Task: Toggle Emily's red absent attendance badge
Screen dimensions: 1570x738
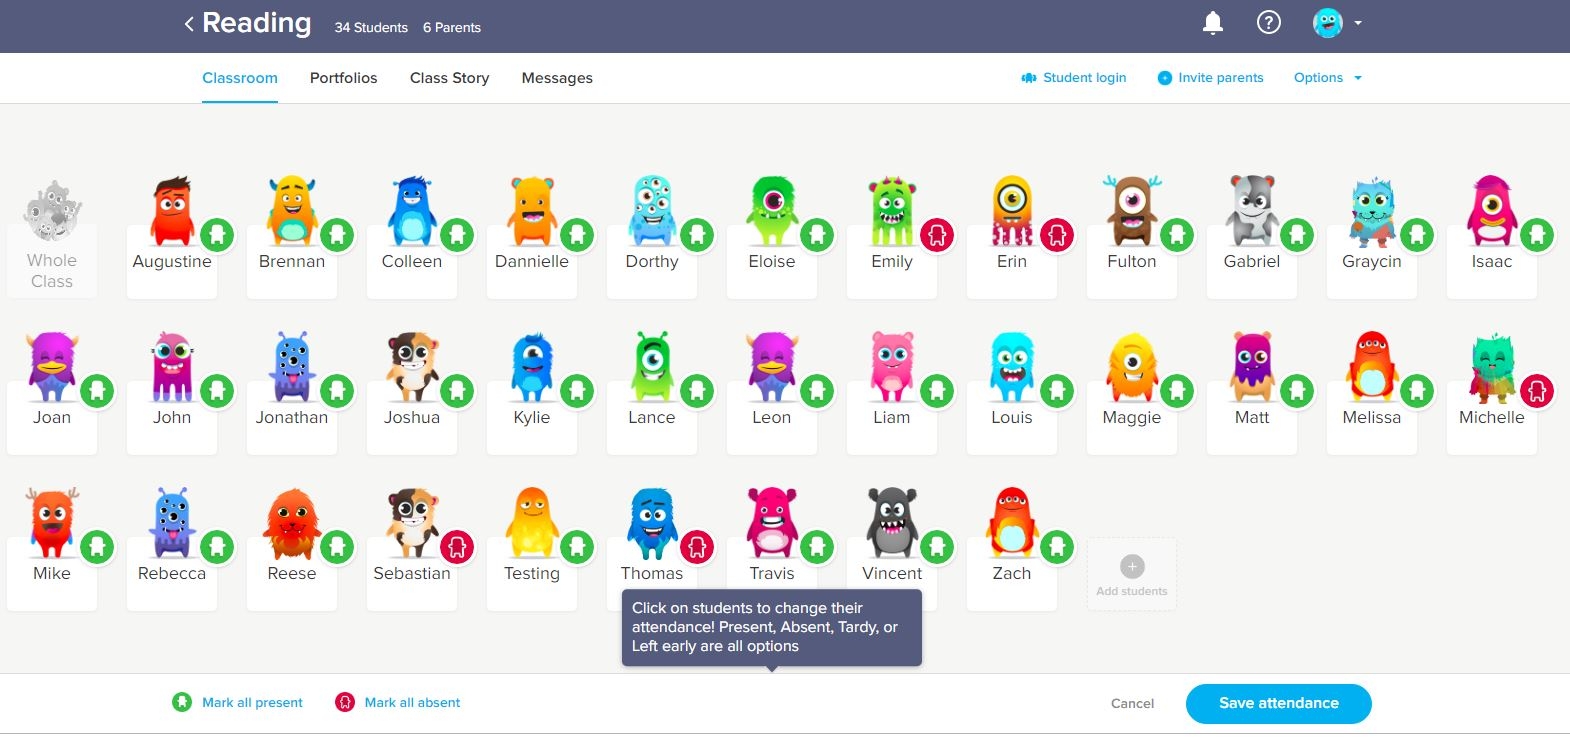Action: [x=937, y=235]
